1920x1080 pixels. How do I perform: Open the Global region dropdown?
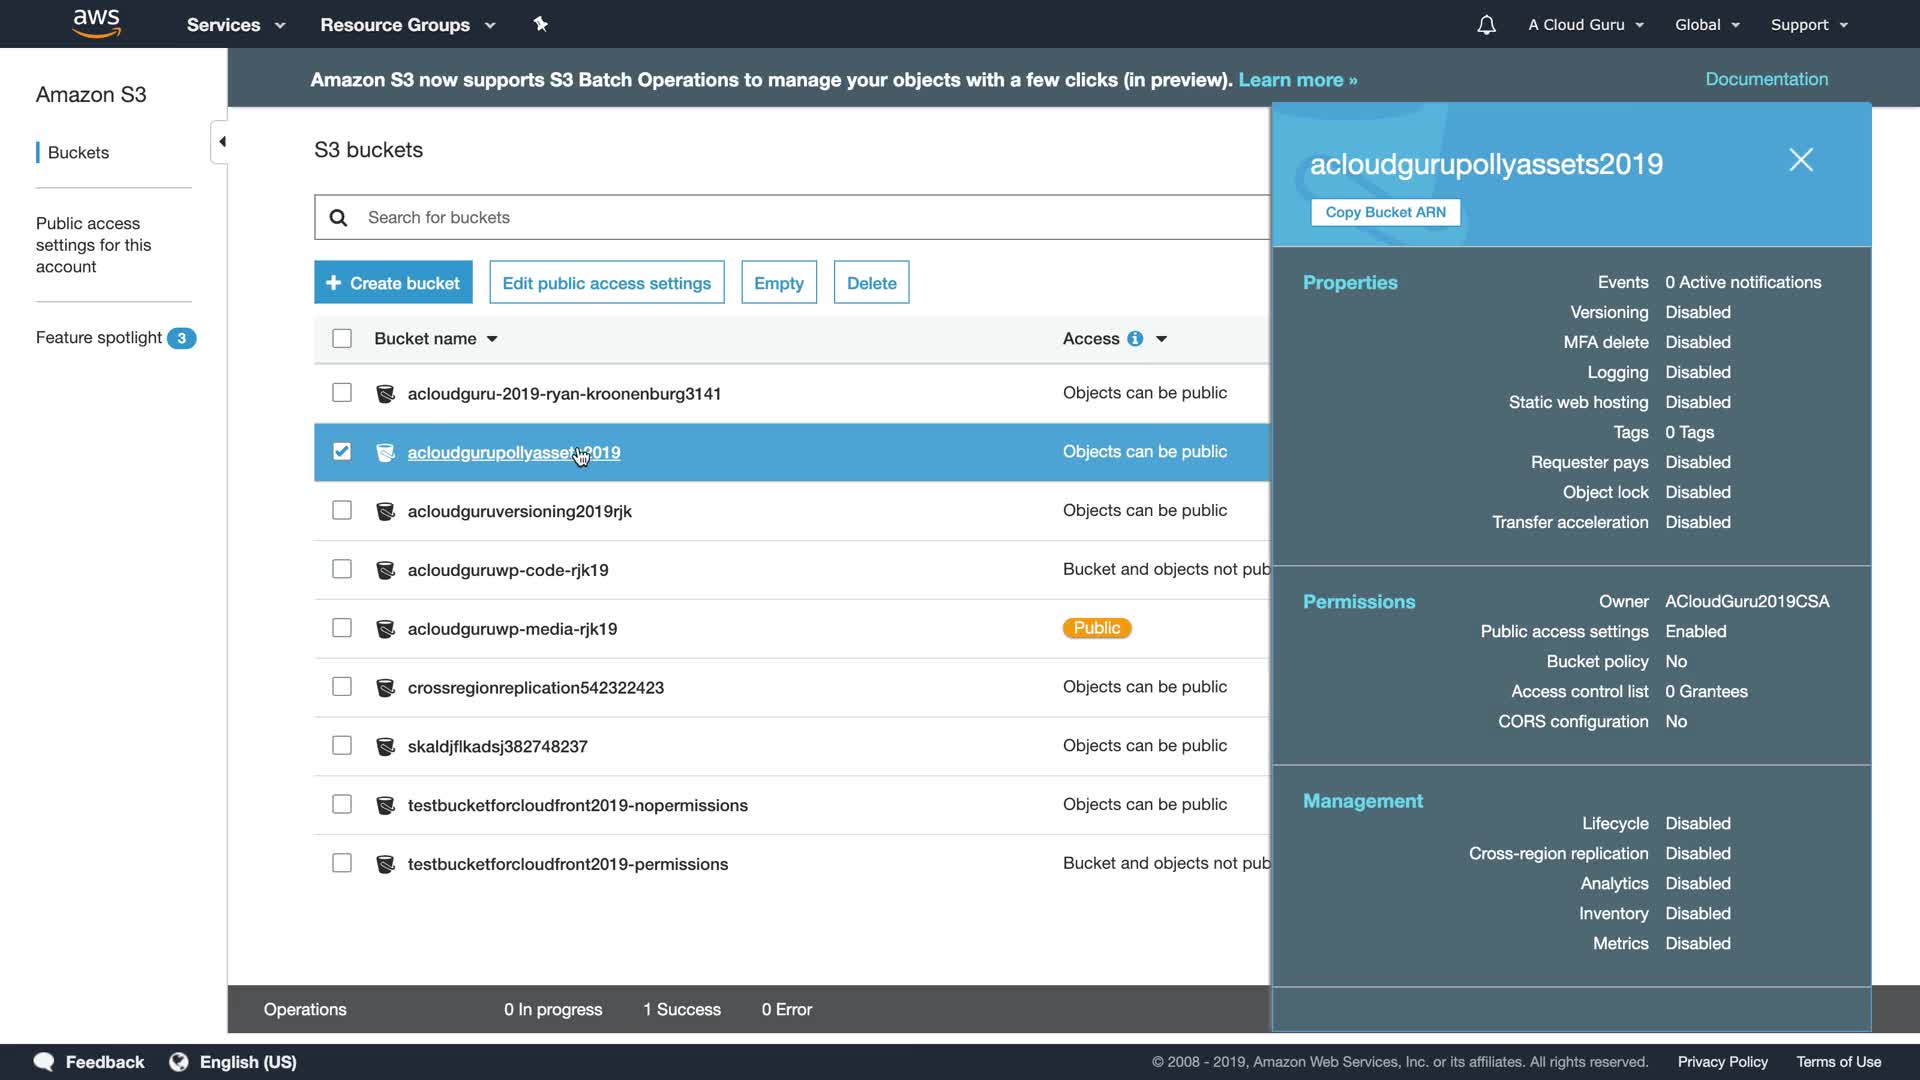point(1707,25)
